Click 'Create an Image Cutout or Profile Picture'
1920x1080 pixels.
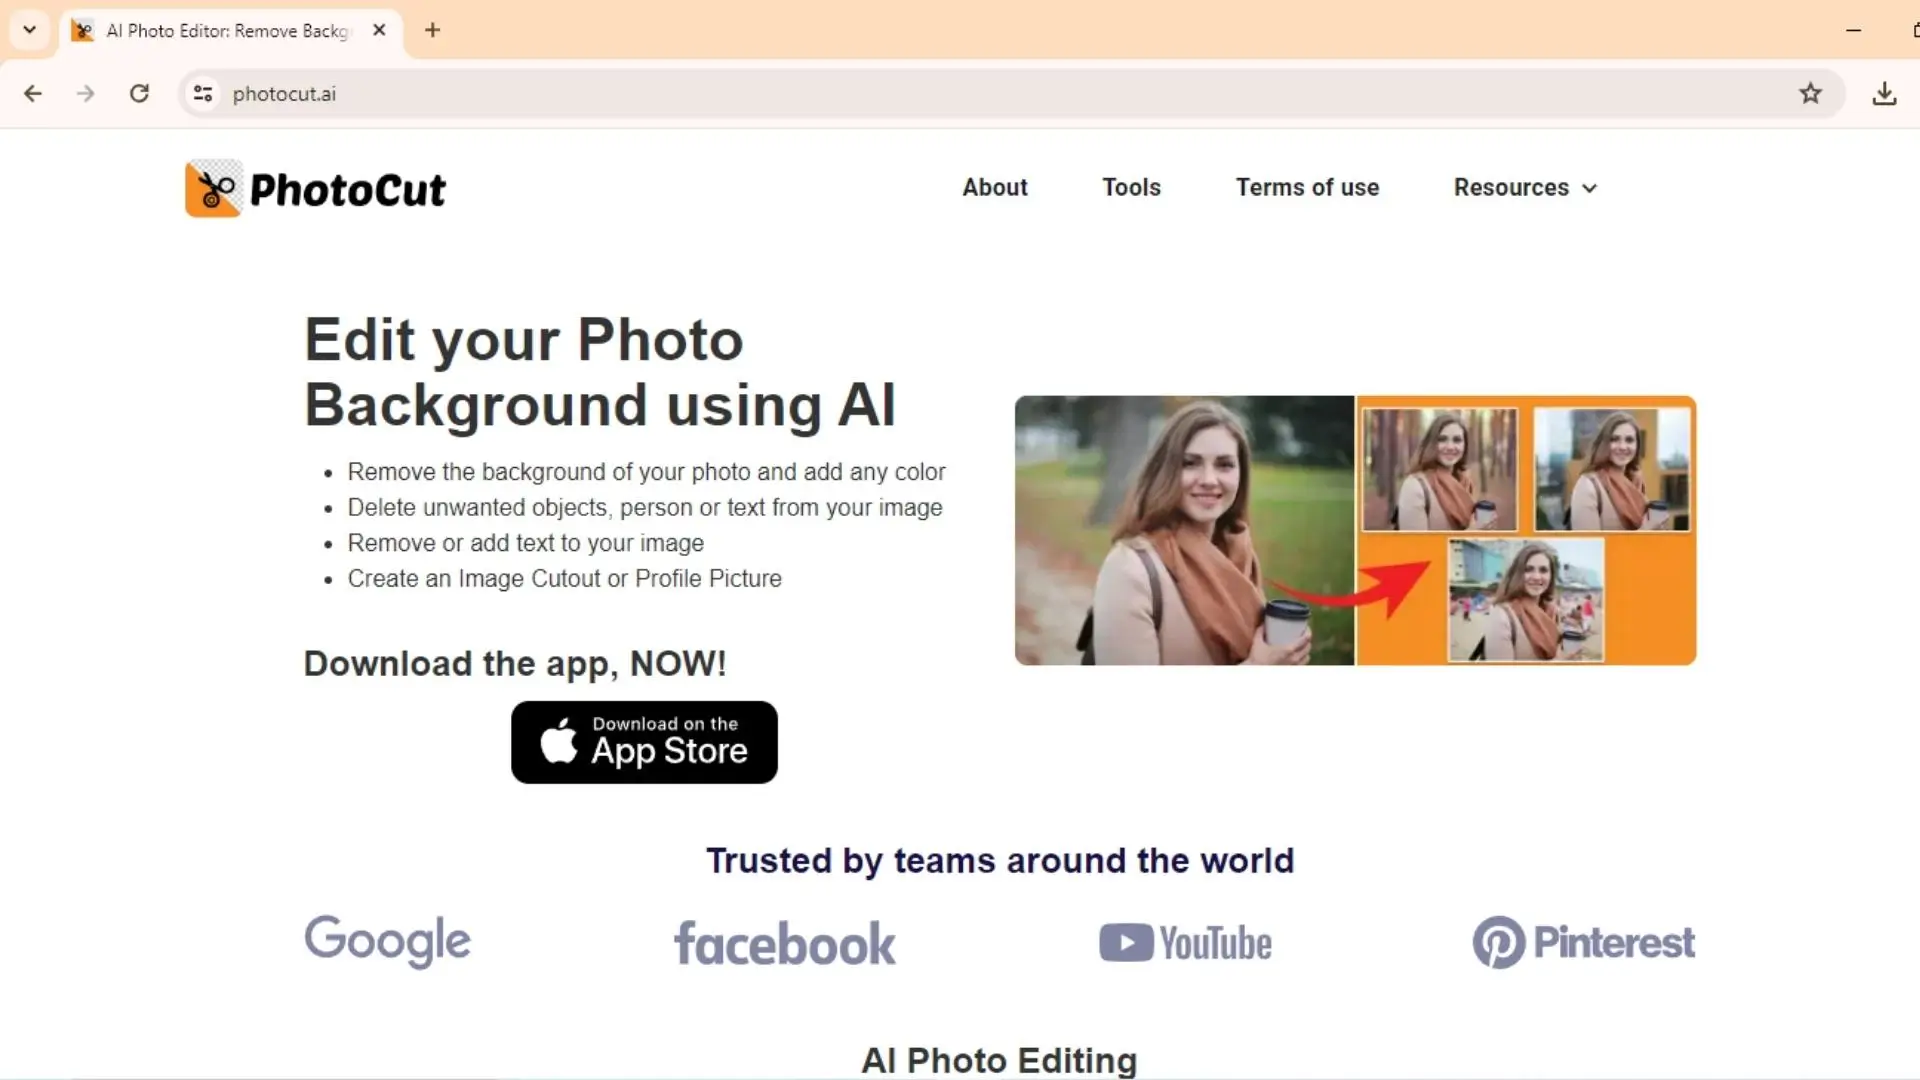[x=565, y=579]
